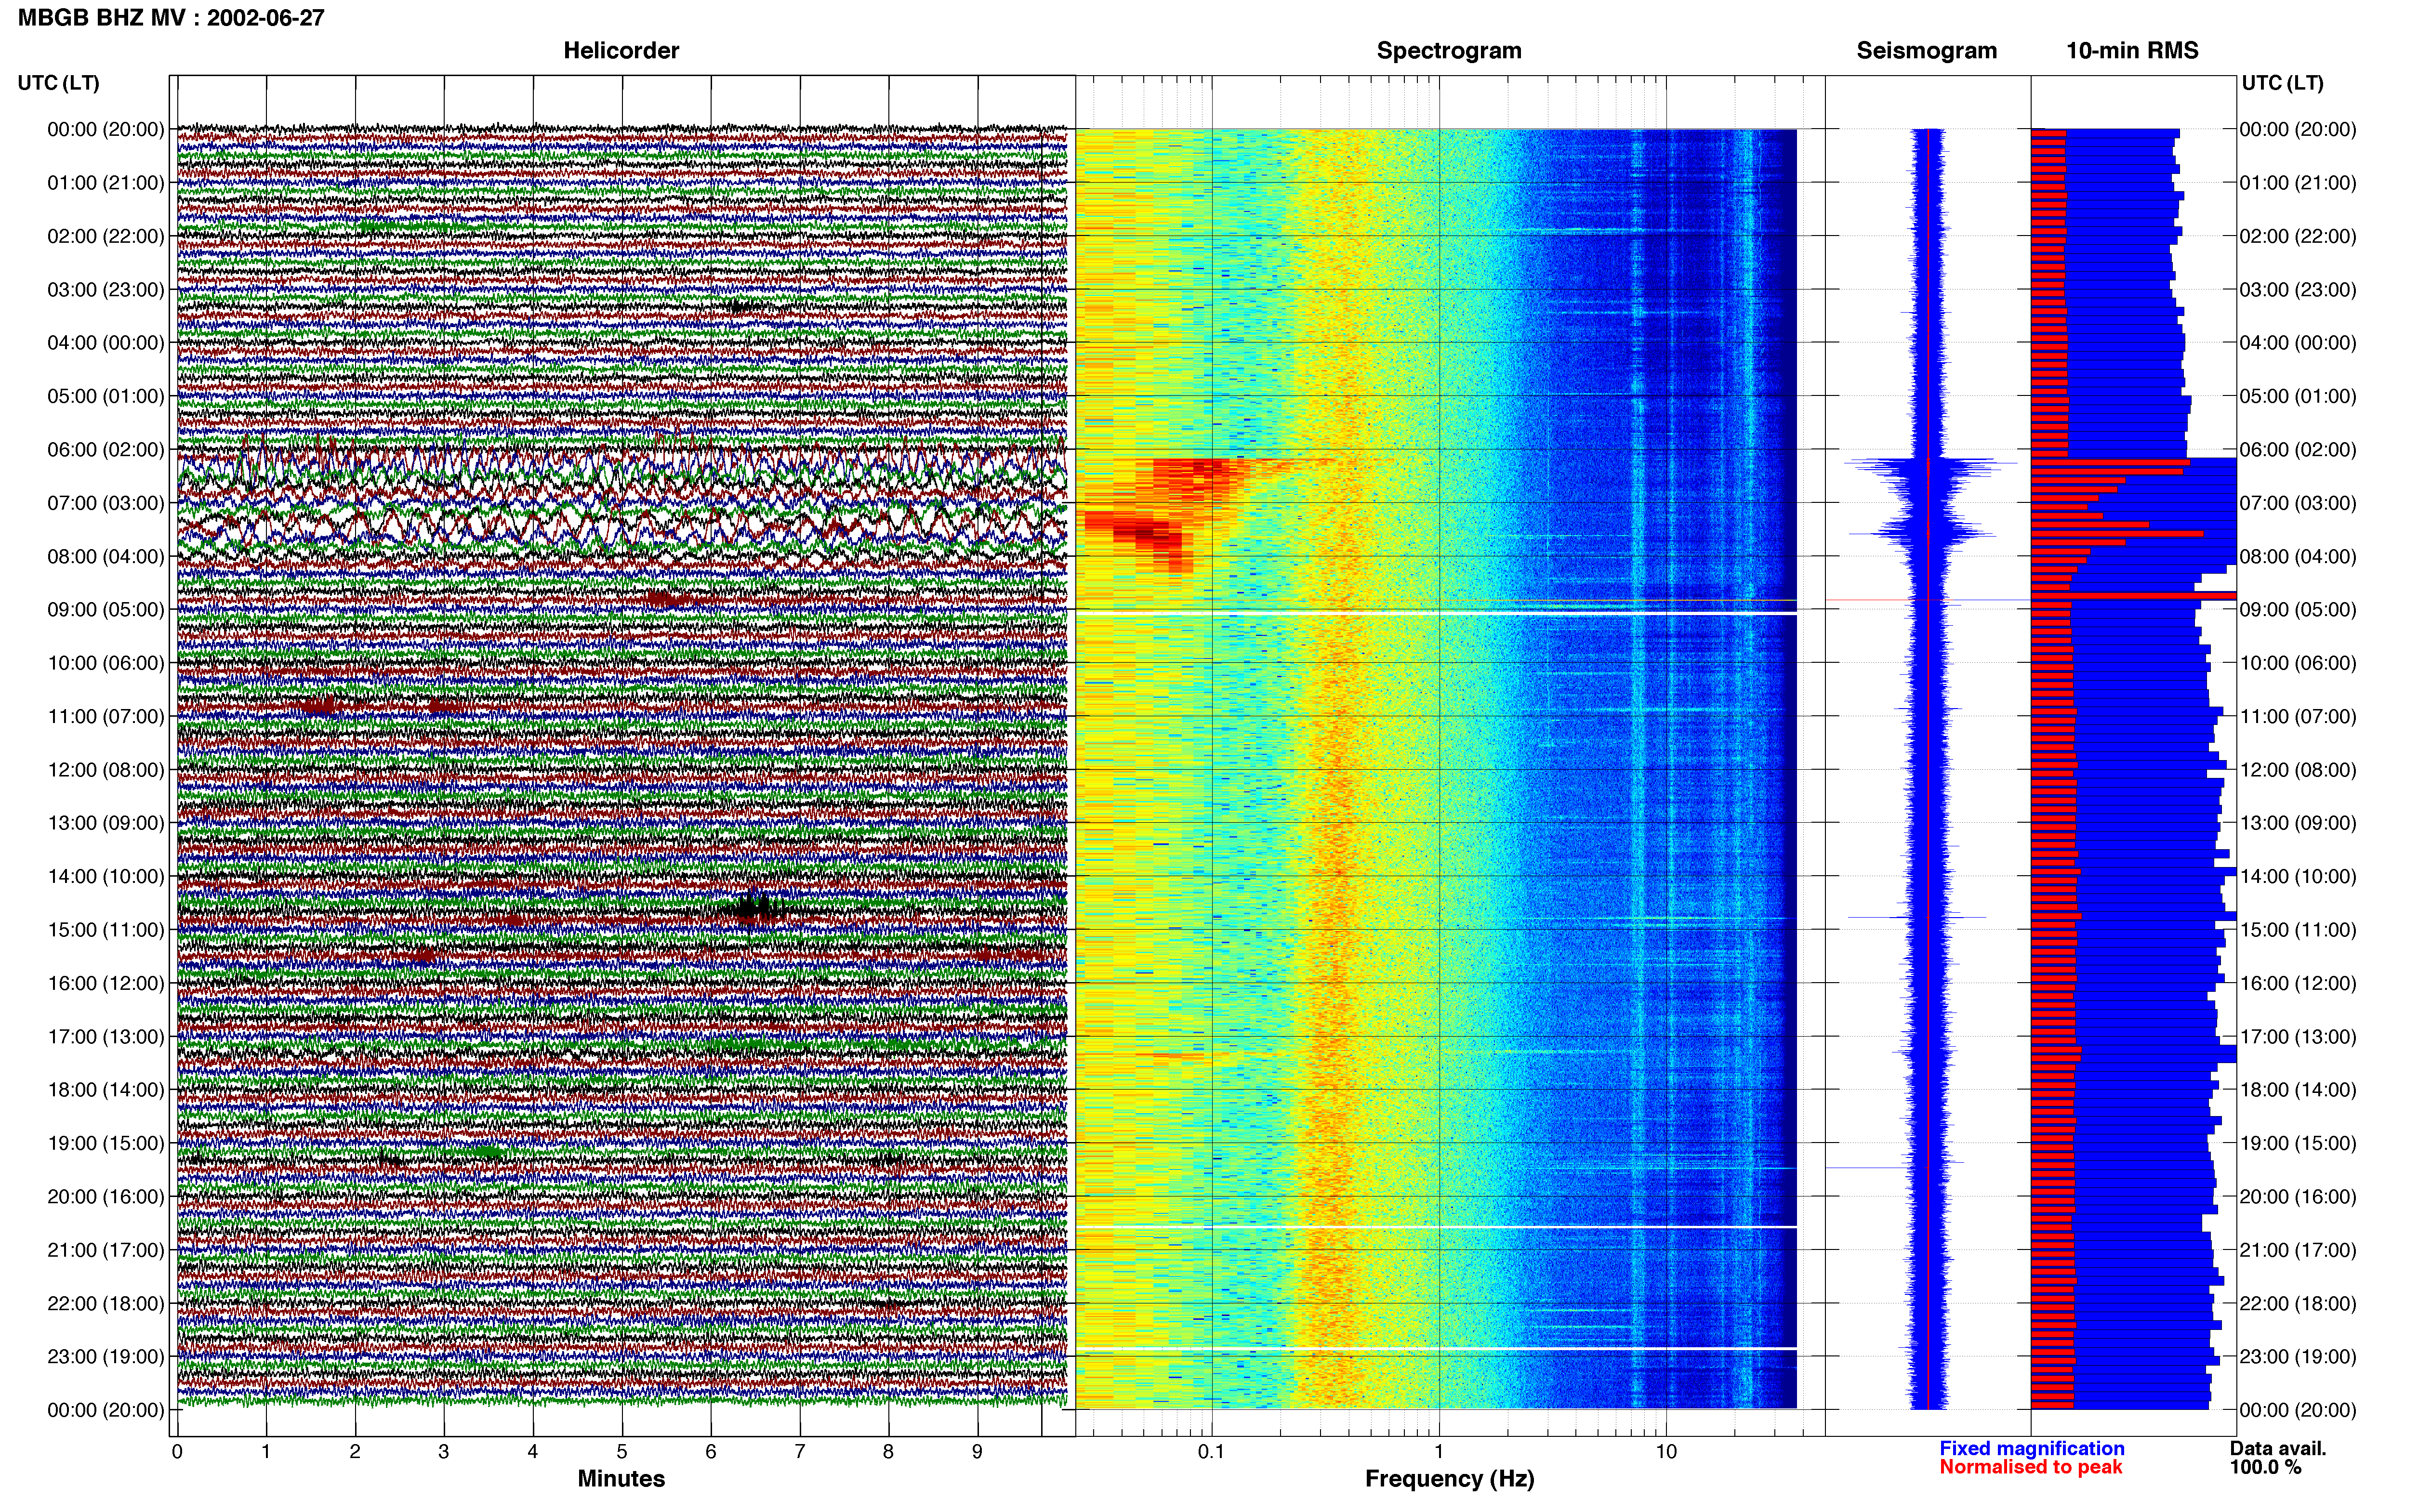The image size is (2418, 1512).
Task: Click the 'Data avail.' label
Action: pos(2278,1449)
